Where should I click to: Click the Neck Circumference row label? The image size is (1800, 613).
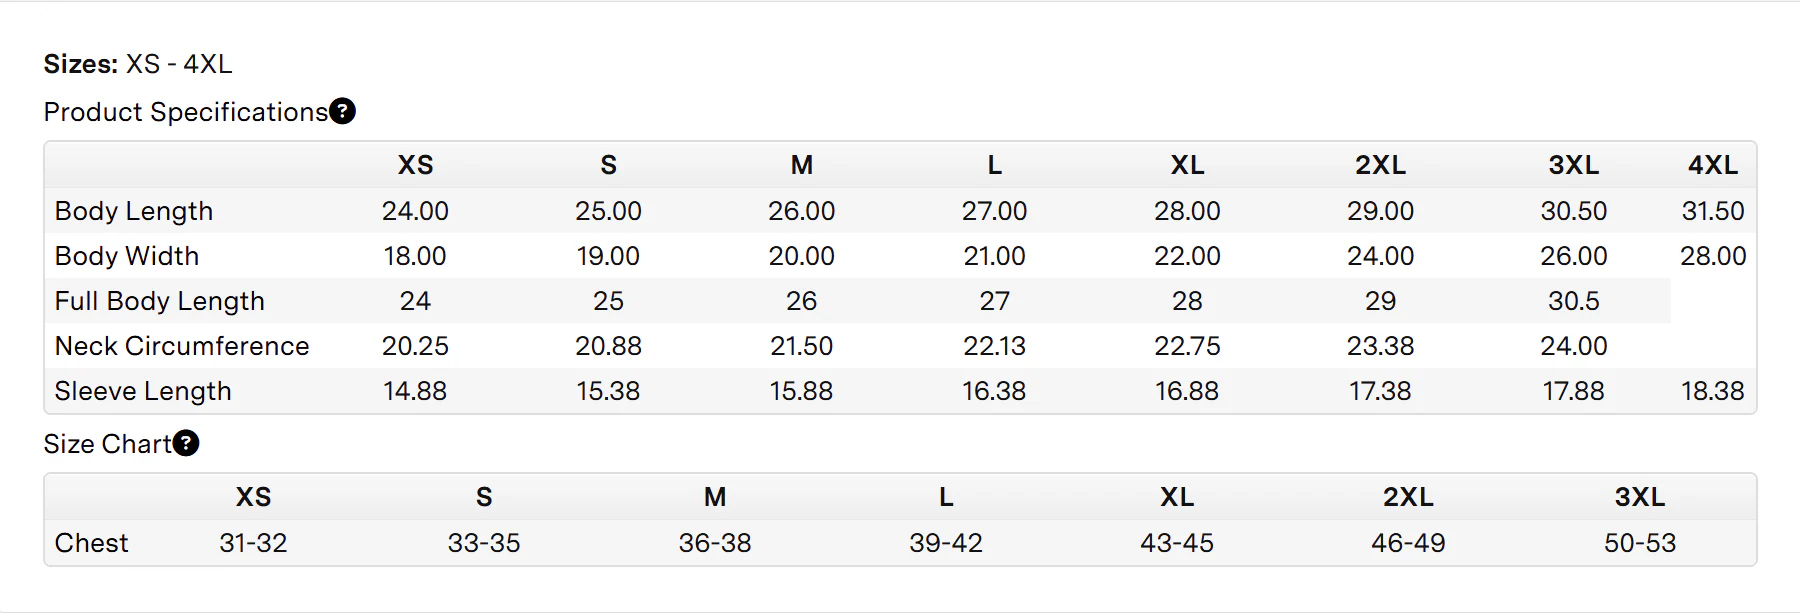tap(182, 346)
